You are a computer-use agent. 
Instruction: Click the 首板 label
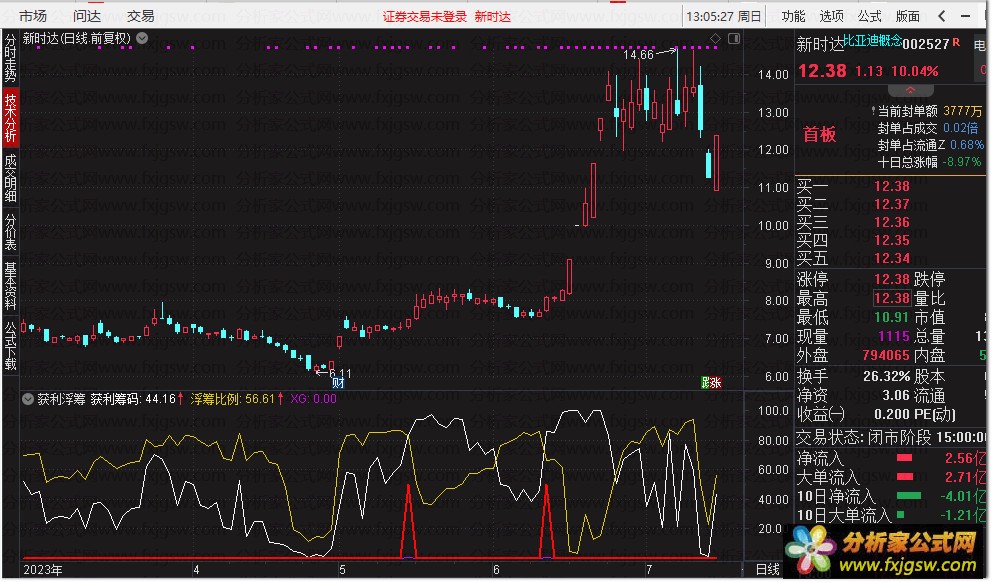pos(819,134)
